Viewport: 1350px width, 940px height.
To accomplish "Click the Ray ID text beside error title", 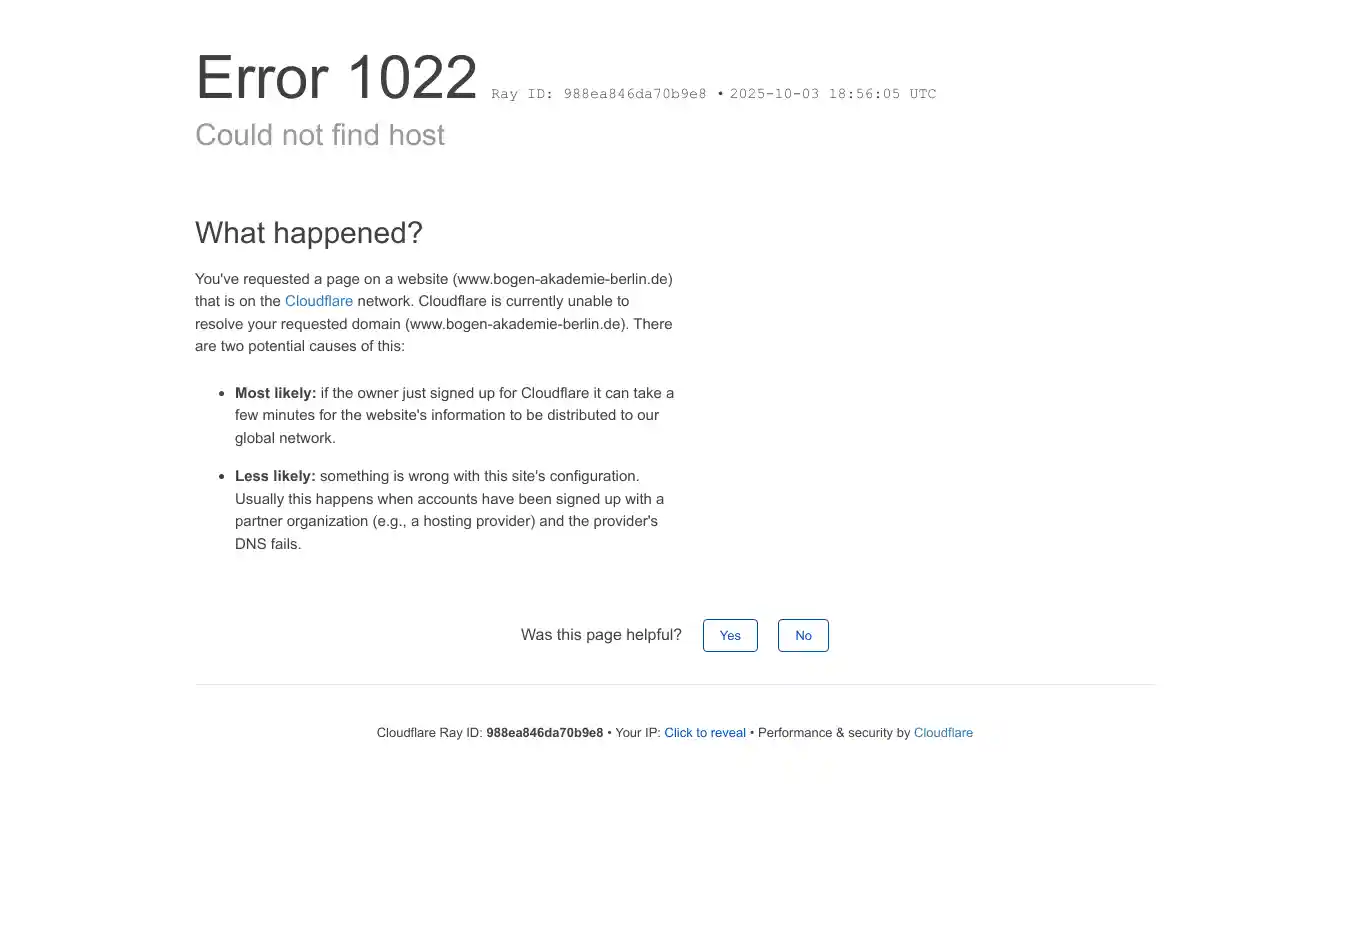I will 598,94.
